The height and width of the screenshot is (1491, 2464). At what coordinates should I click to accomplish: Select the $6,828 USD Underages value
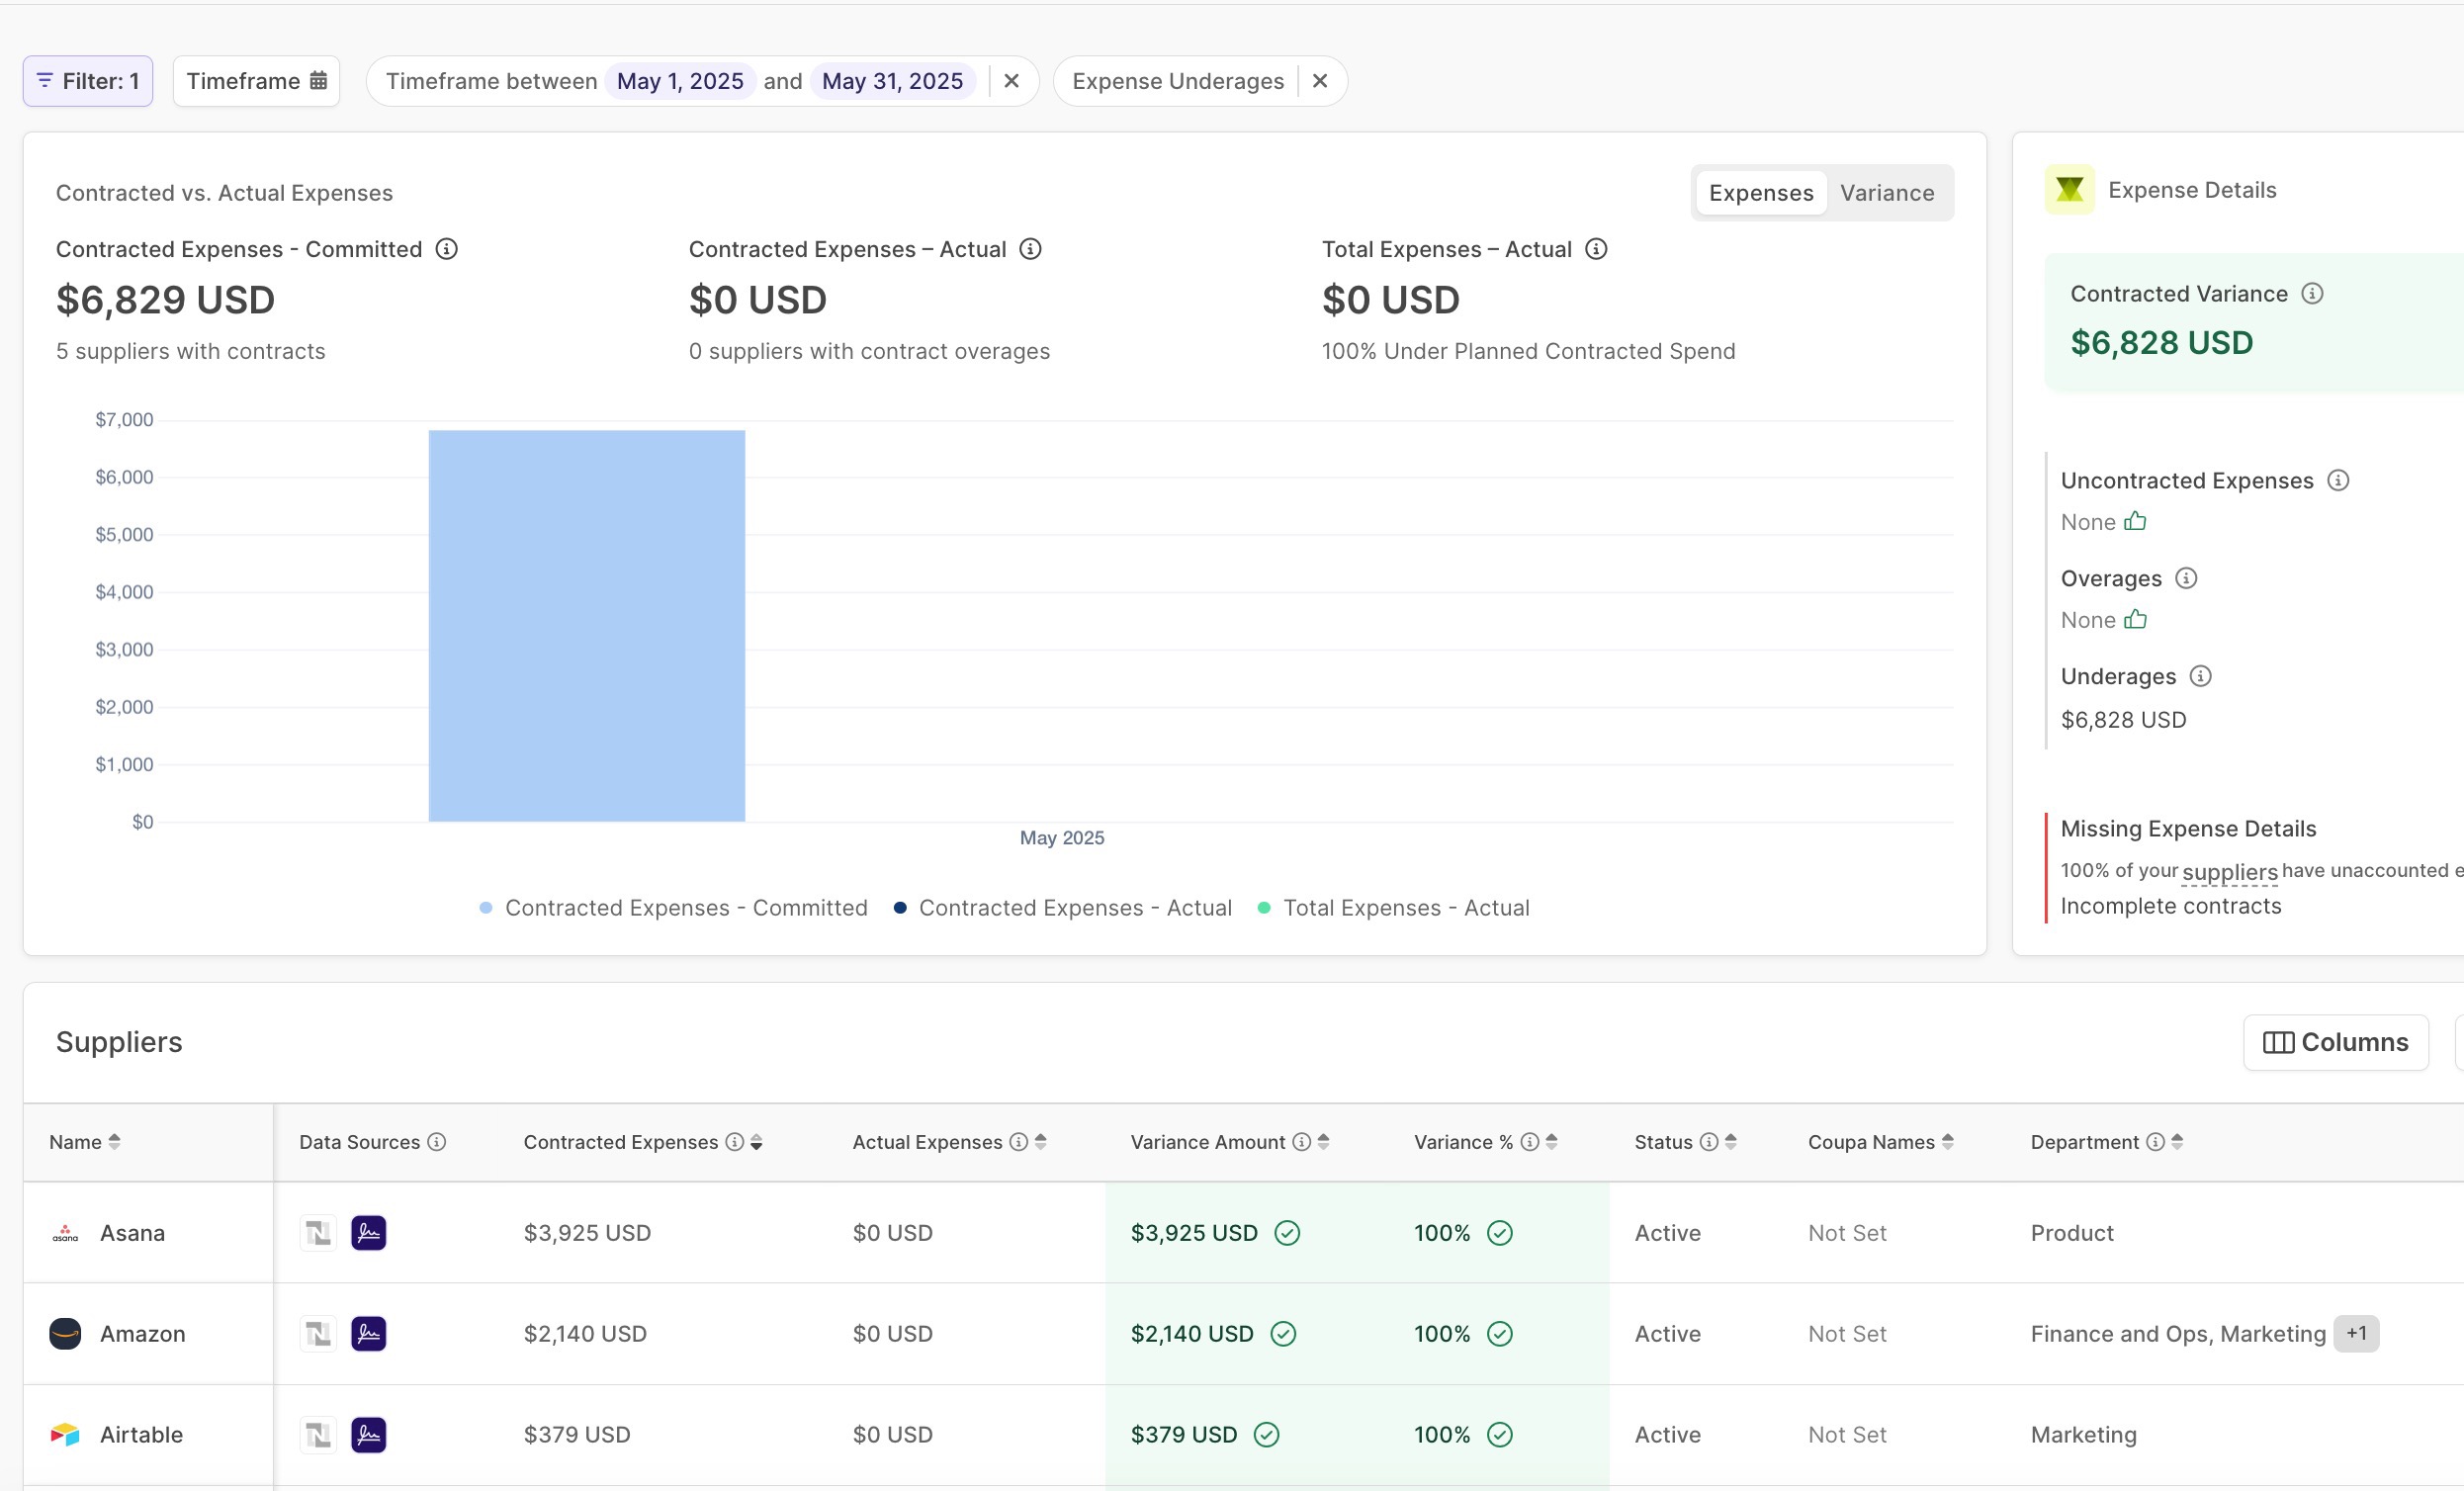click(2123, 720)
